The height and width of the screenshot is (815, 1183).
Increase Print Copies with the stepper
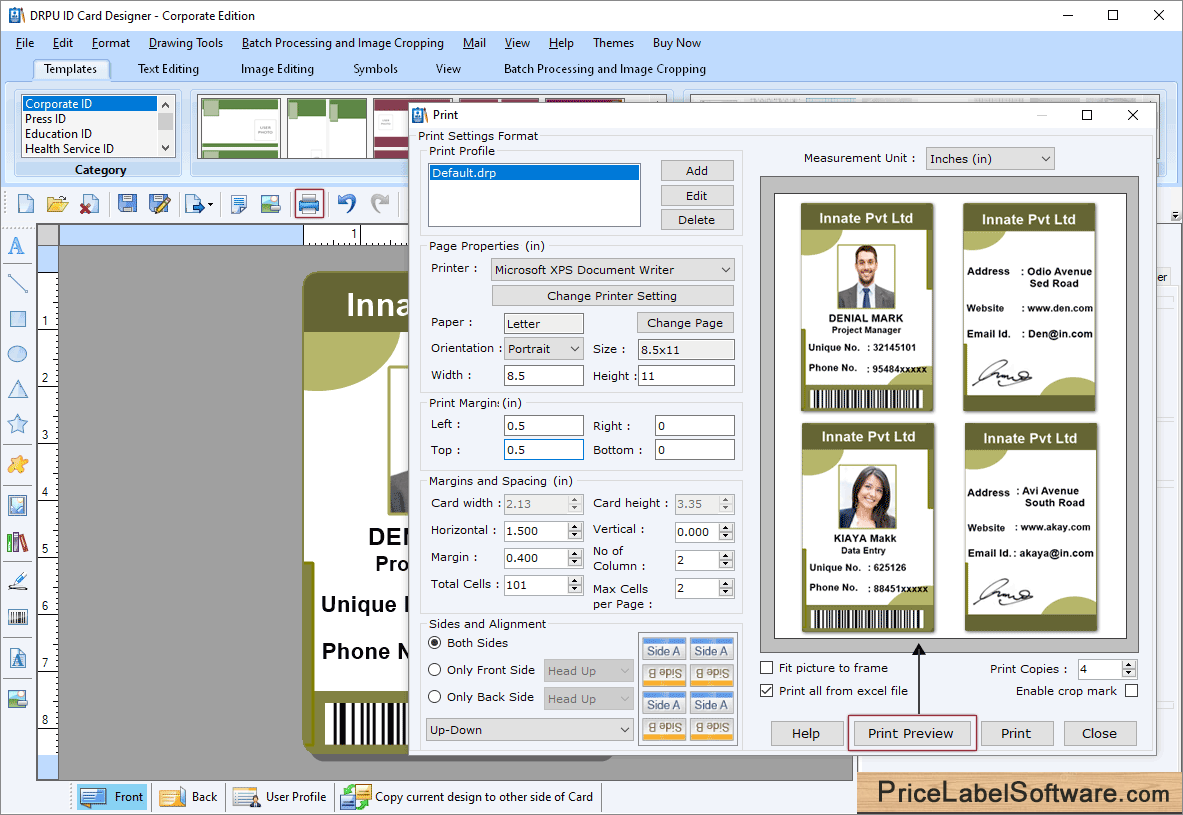tap(1129, 664)
